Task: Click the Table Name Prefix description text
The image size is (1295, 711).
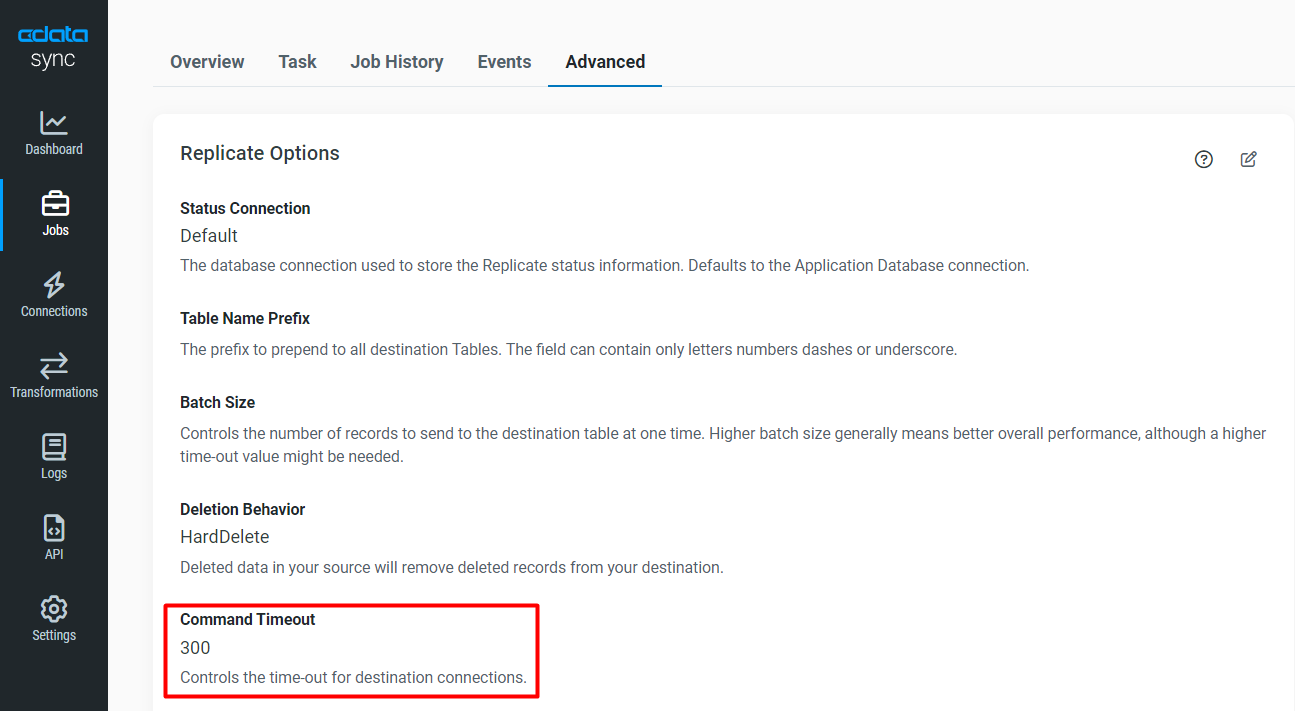Action: [569, 350]
